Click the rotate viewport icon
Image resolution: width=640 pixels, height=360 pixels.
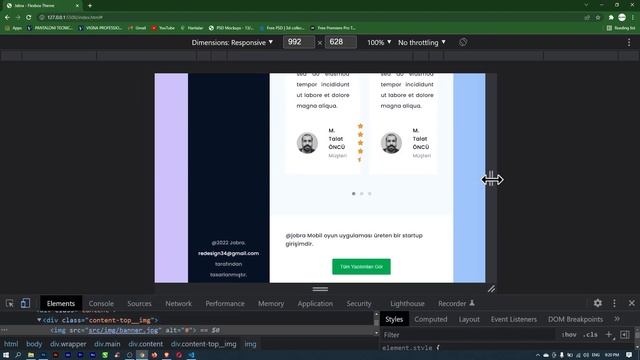click(463, 42)
